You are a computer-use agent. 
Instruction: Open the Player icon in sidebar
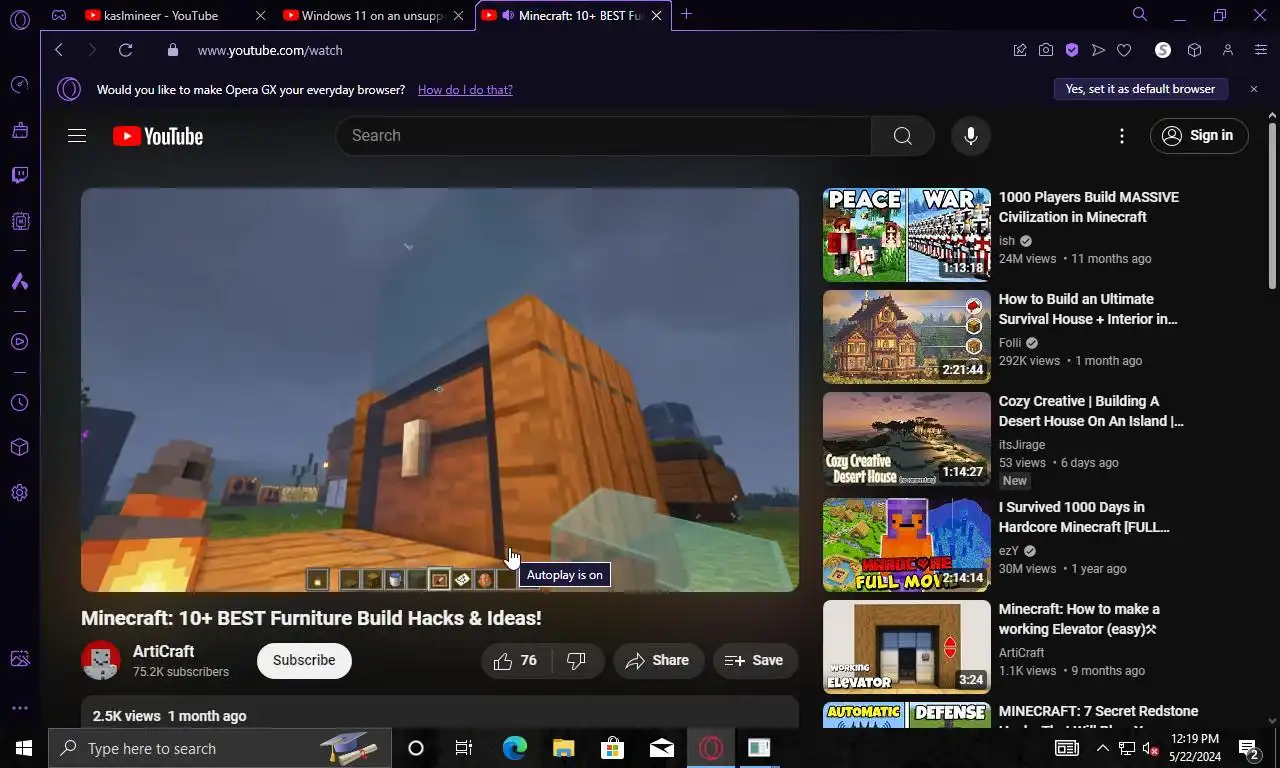pos(20,342)
